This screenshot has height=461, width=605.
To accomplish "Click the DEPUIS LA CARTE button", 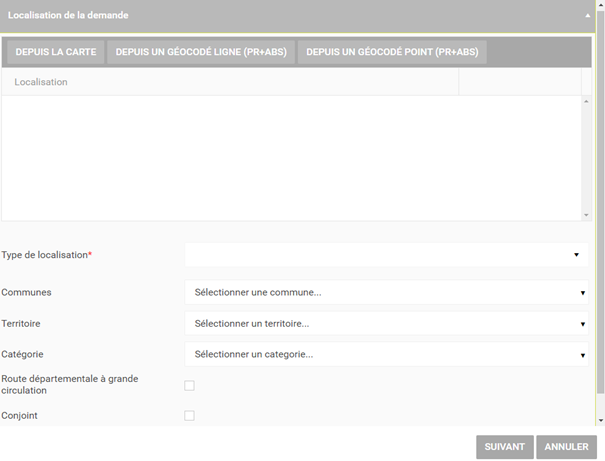I will (x=55, y=52).
